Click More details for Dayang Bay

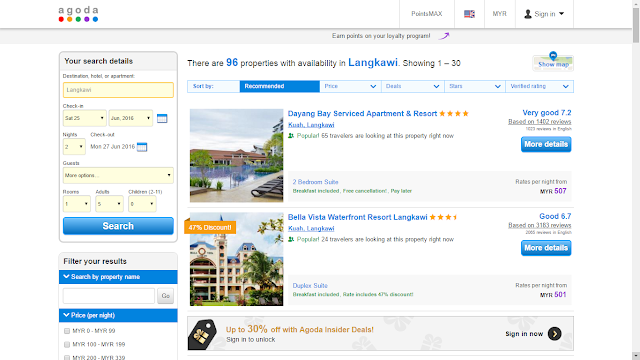pos(546,144)
